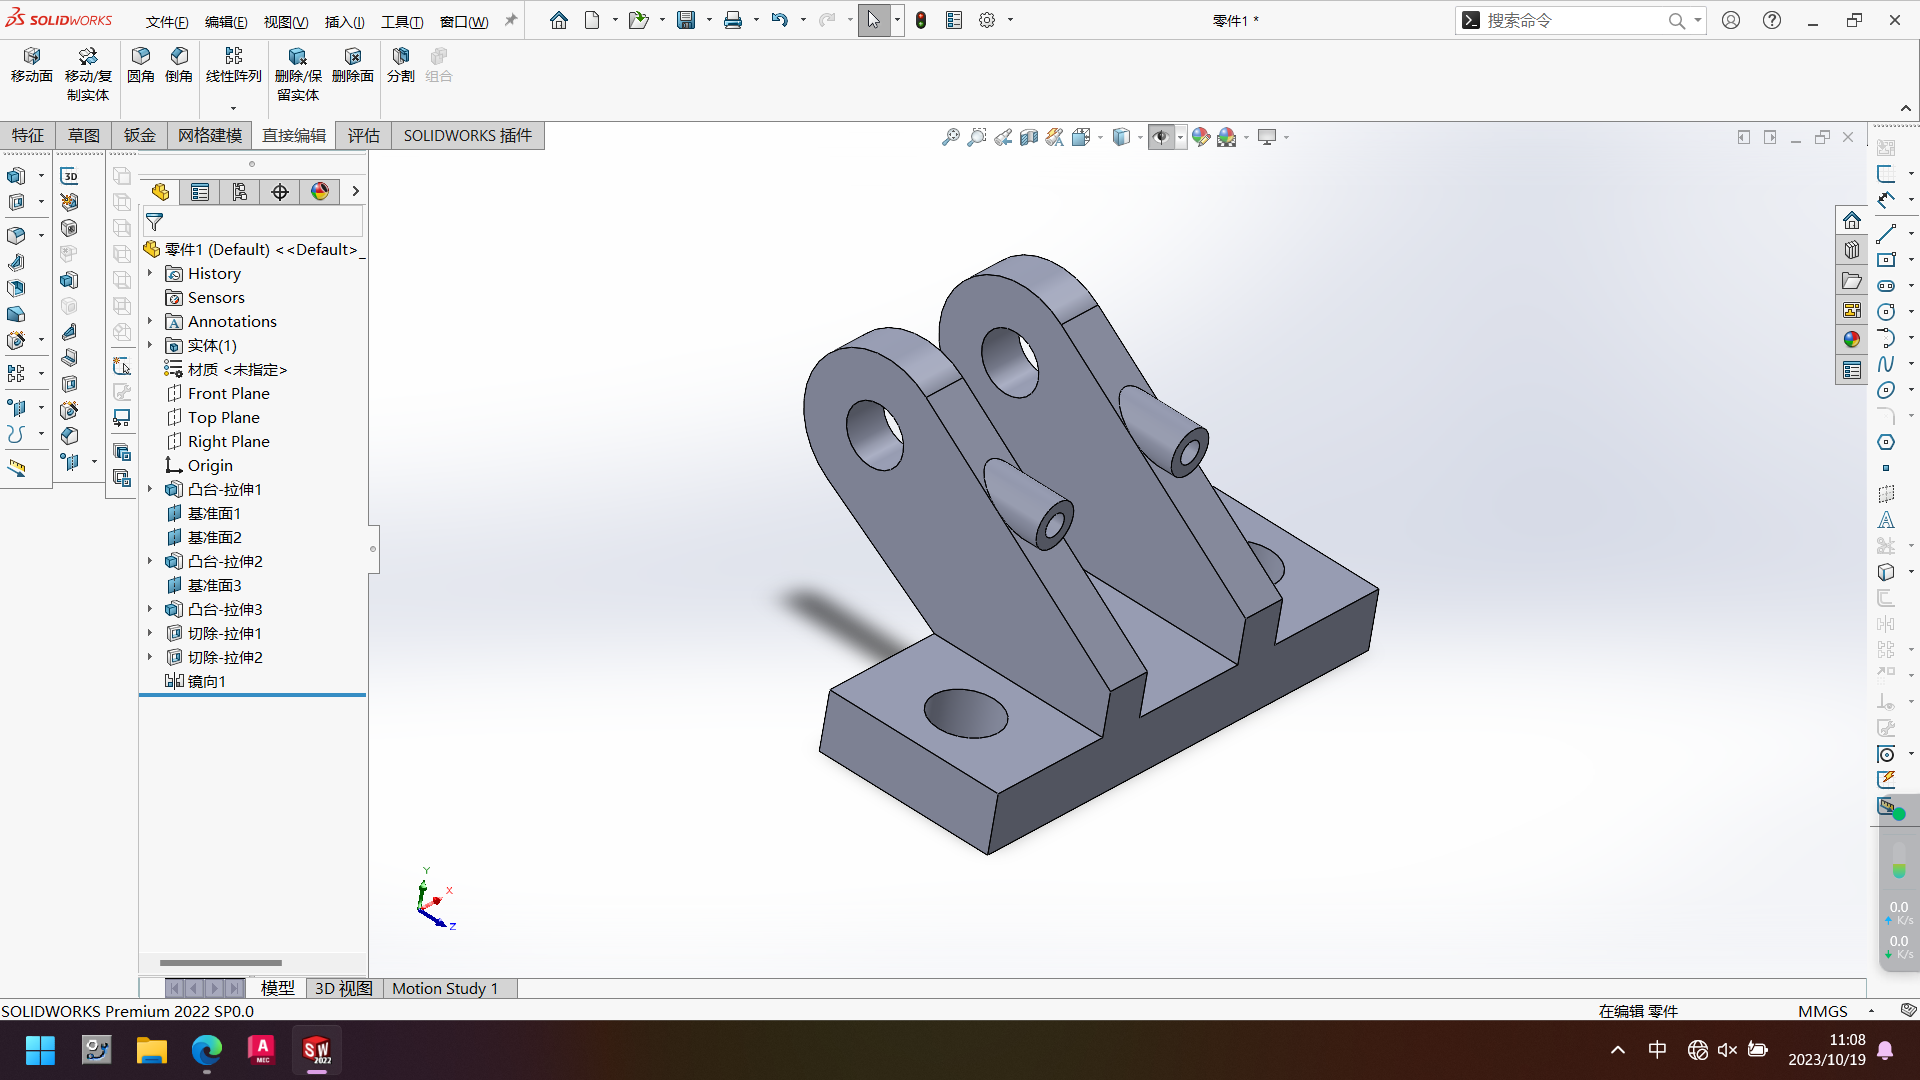Image resolution: width=1920 pixels, height=1080 pixels.
Task: Open the 文件(F) menu
Action: (167, 22)
